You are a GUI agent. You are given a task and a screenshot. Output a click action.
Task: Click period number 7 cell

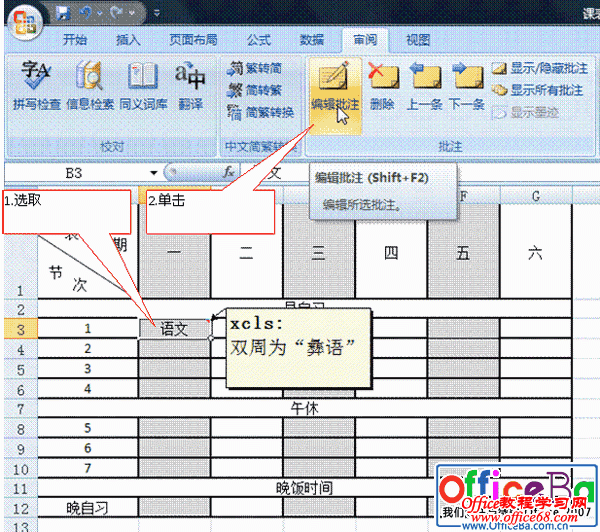(88, 468)
